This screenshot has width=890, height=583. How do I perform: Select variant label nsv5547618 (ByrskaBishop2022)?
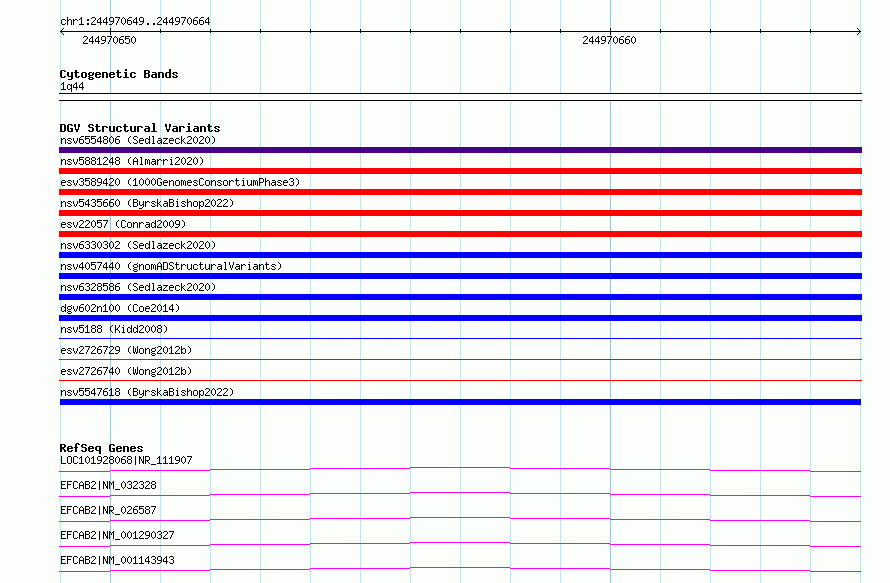(147, 392)
